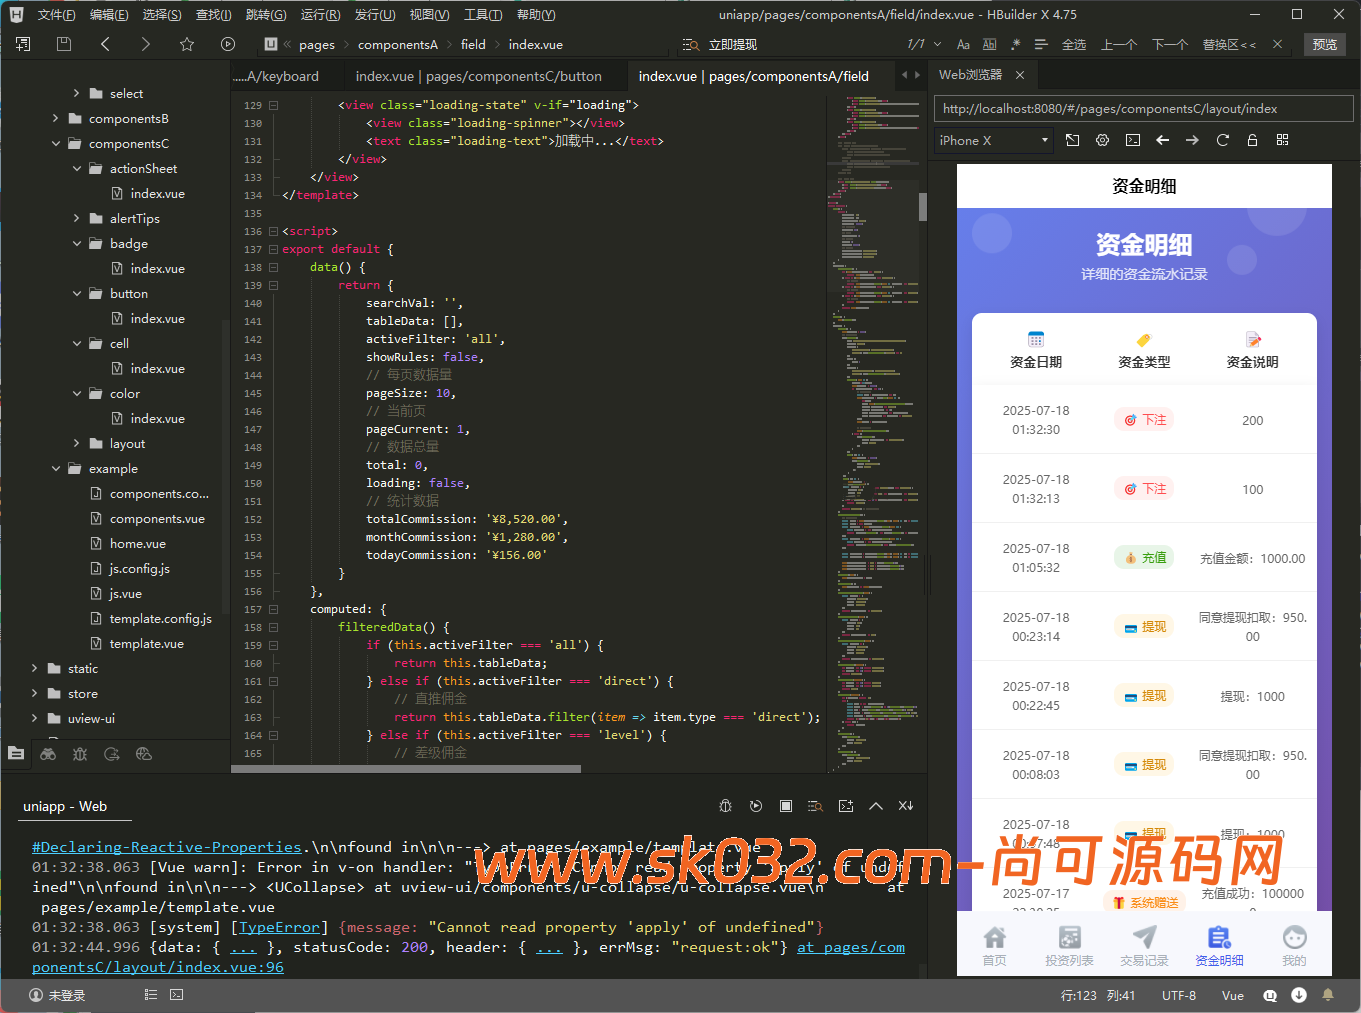Click the lock icon in the browser preview toolbar
This screenshot has width=1361, height=1013.
pyautogui.click(x=1252, y=140)
